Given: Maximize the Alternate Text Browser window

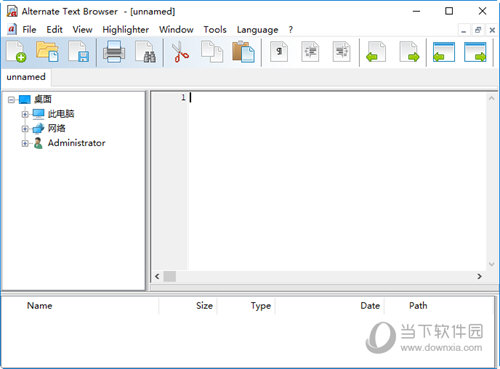Looking at the screenshot, I should [449, 11].
